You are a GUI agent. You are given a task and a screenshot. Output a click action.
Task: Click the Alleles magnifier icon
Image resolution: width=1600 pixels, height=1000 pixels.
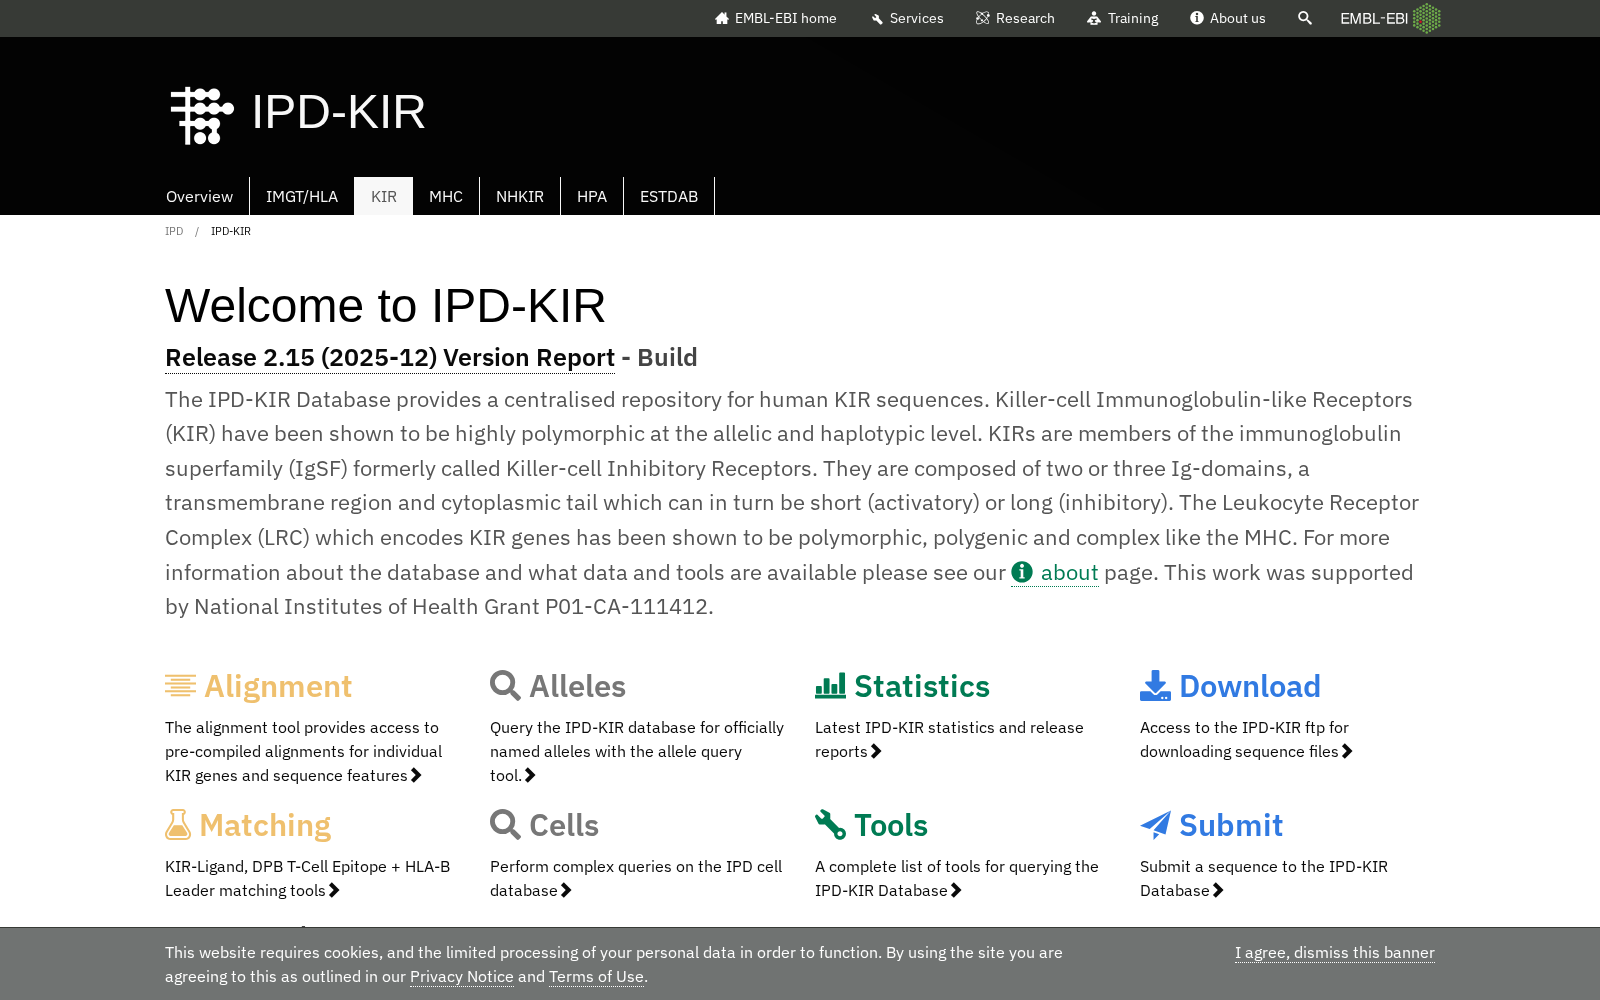(505, 686)
